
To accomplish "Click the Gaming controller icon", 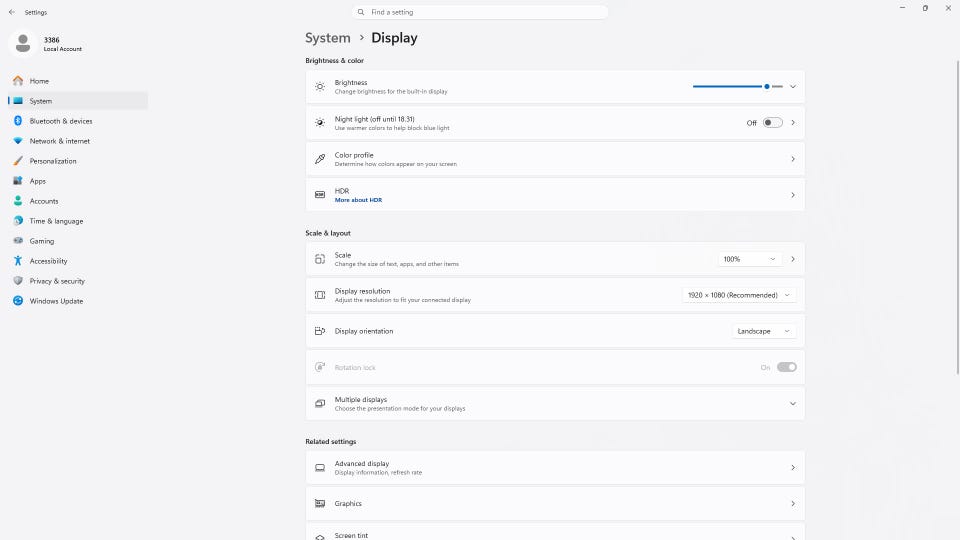I will pyautogui.click(x=18, y=241).
